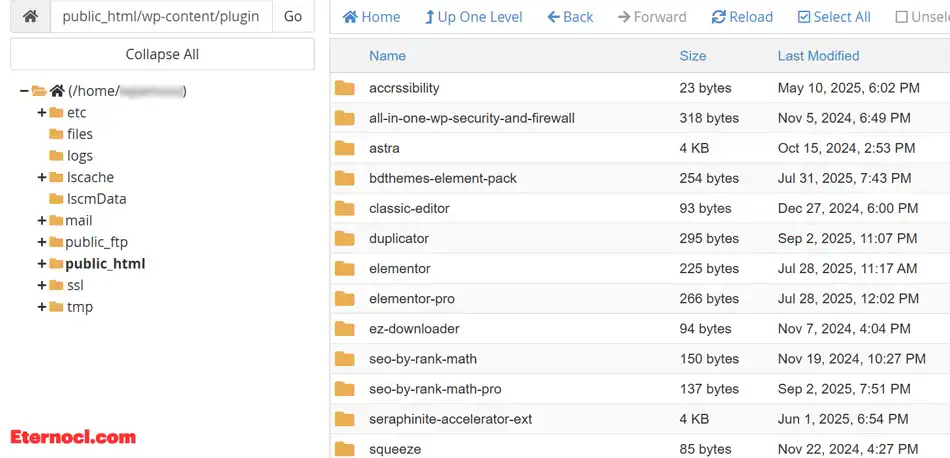
Task: Click the public_ftp folder icon in tree
Action: [56, 242]
